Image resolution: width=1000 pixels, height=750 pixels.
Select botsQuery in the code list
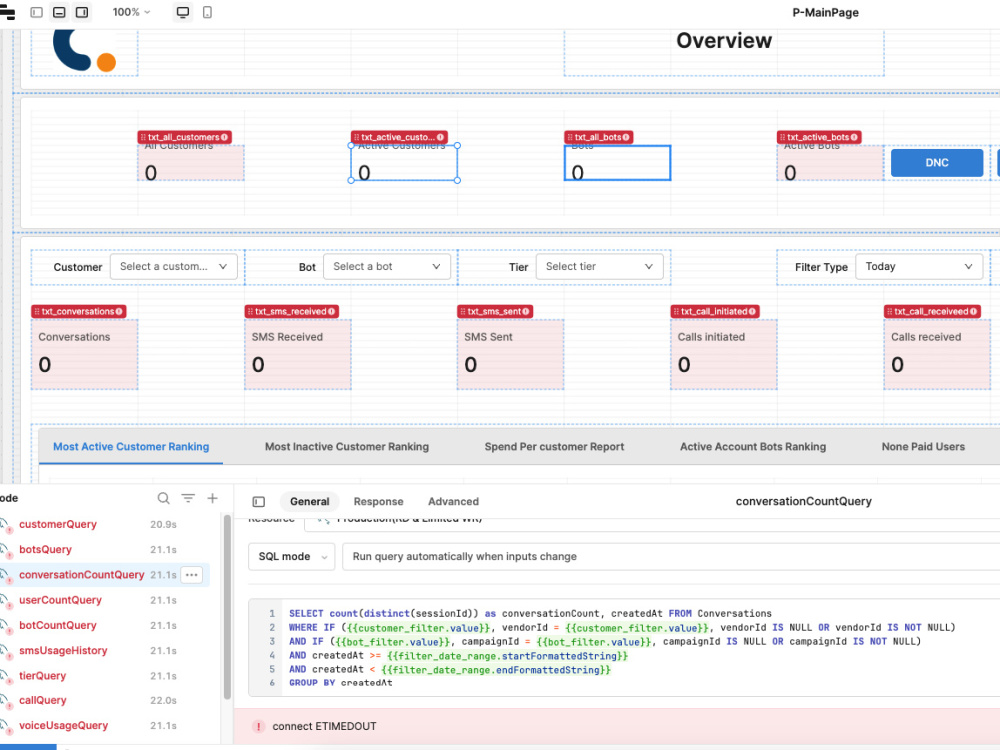tap(45, 549)
